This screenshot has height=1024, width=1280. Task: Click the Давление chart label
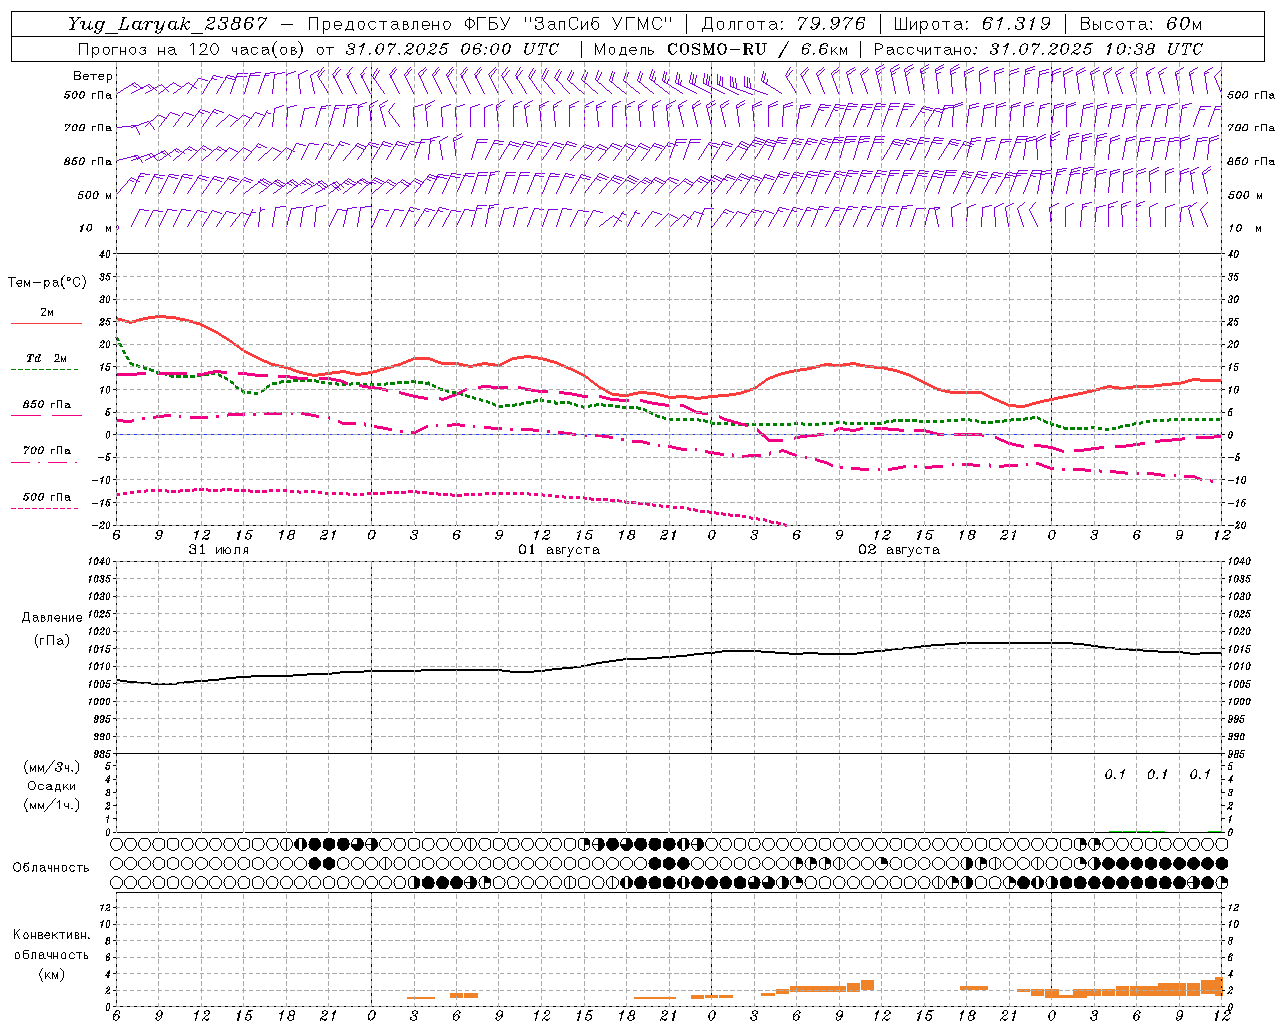click(x=51, y=618)
